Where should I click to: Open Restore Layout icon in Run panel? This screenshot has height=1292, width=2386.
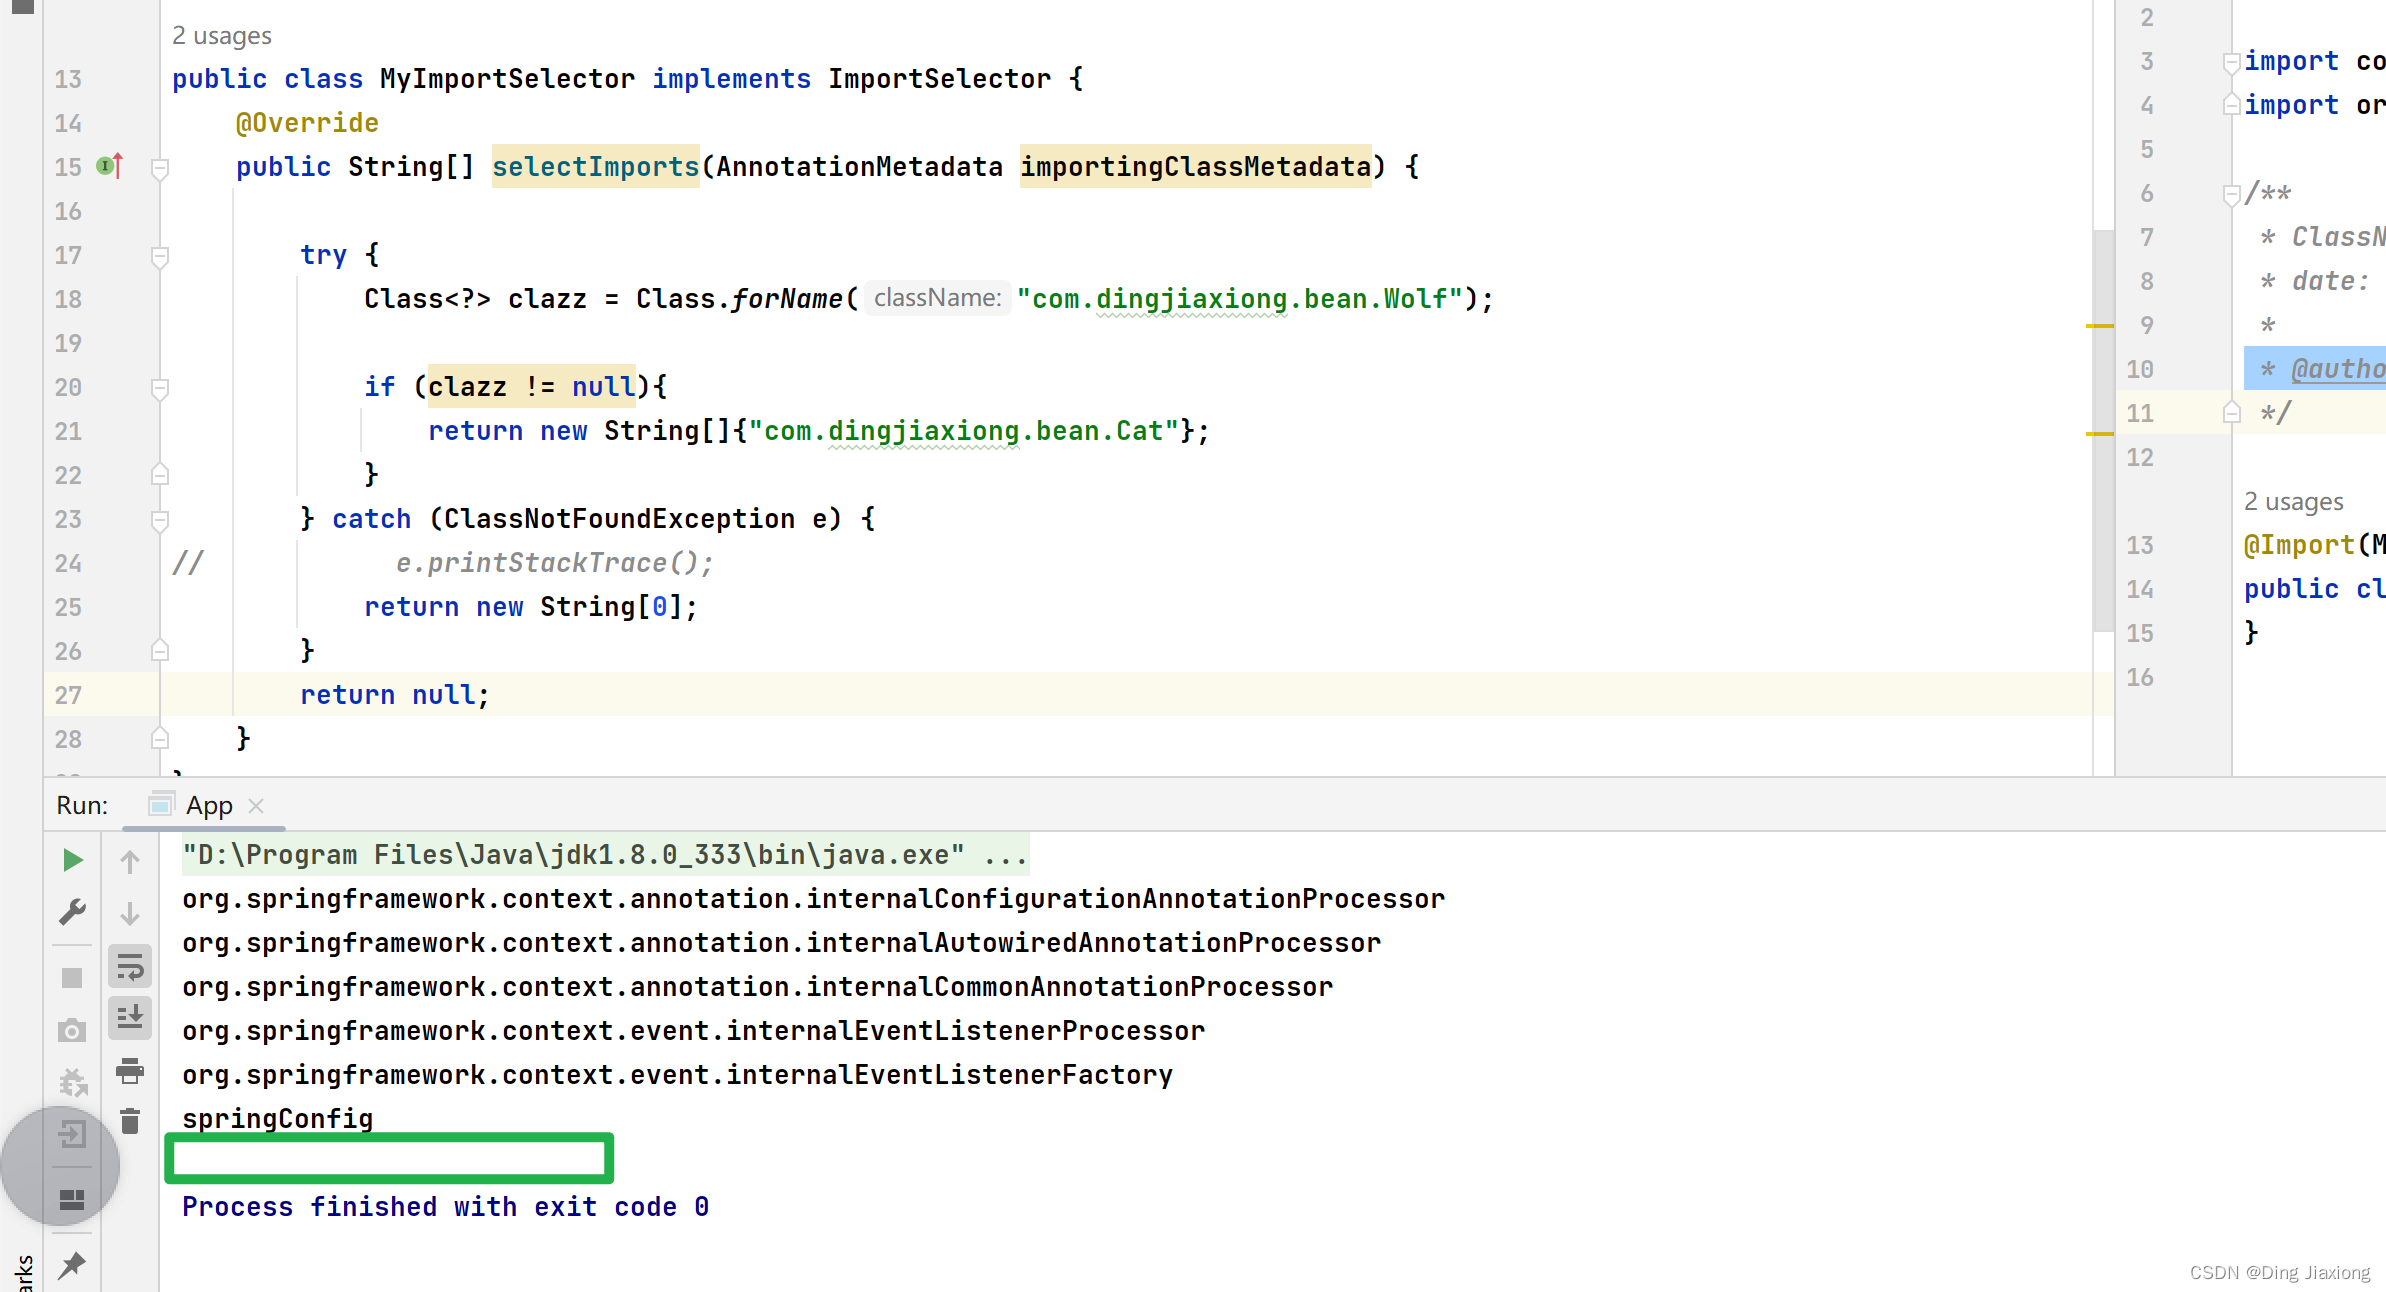click(x=72, y=1198)
